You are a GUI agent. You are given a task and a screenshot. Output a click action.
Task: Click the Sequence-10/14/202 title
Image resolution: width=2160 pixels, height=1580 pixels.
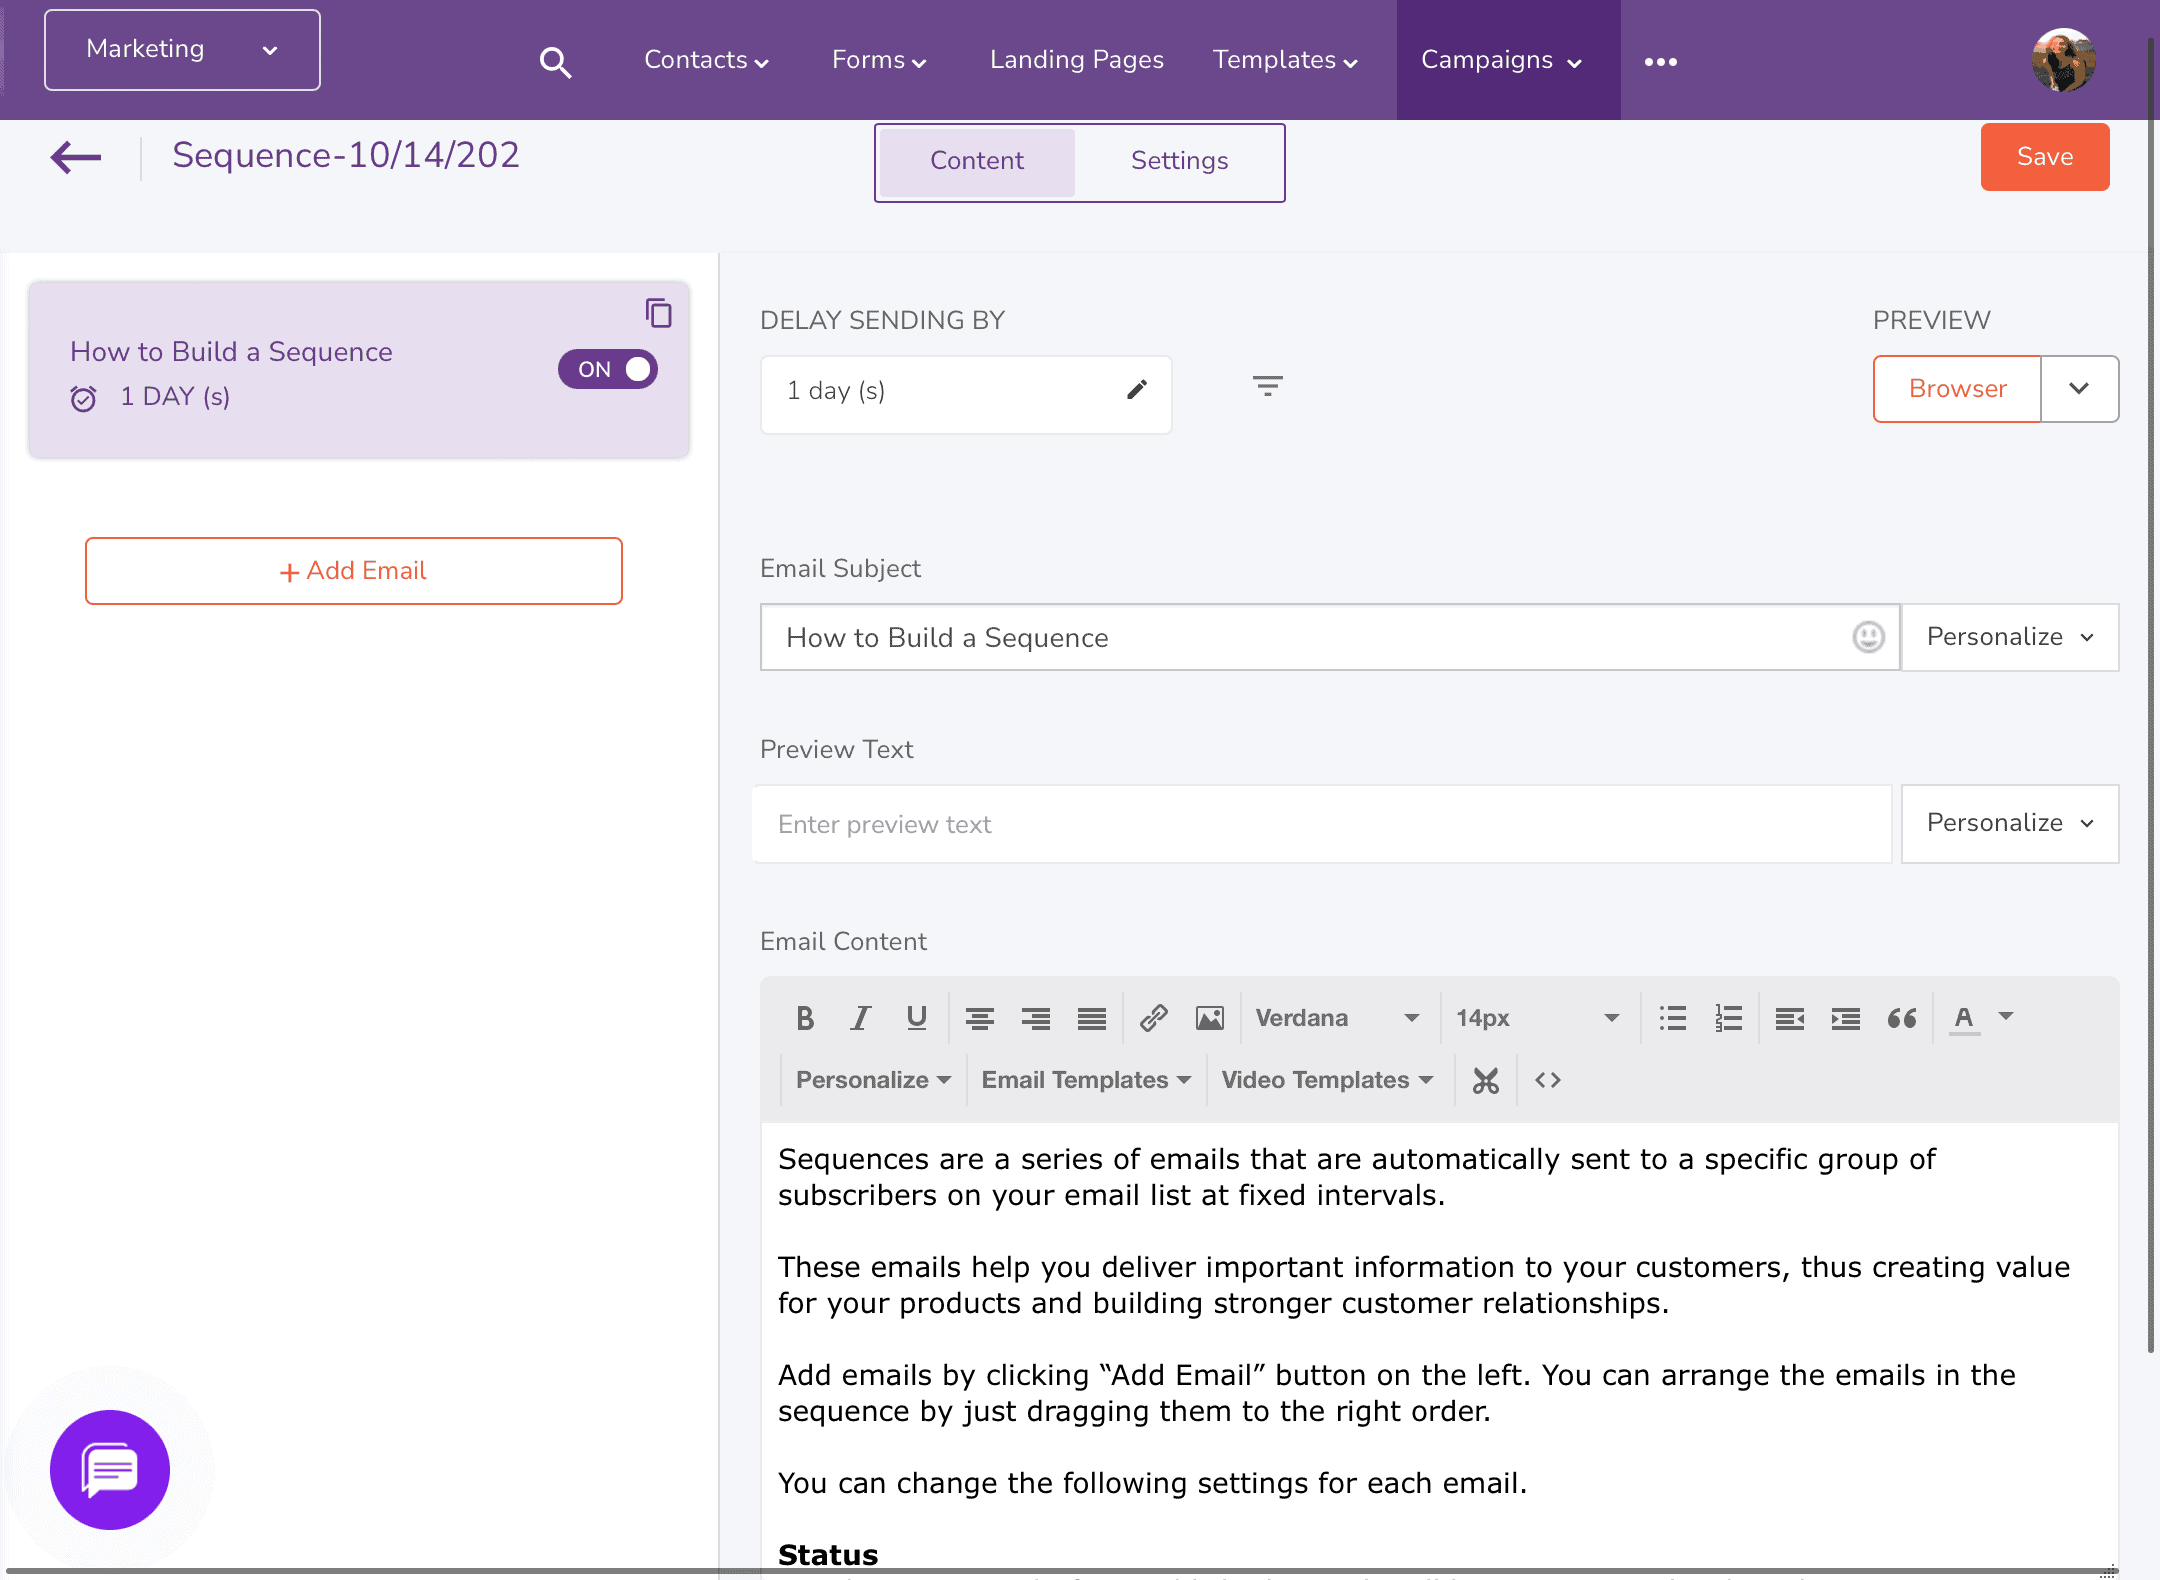[346, 155]
